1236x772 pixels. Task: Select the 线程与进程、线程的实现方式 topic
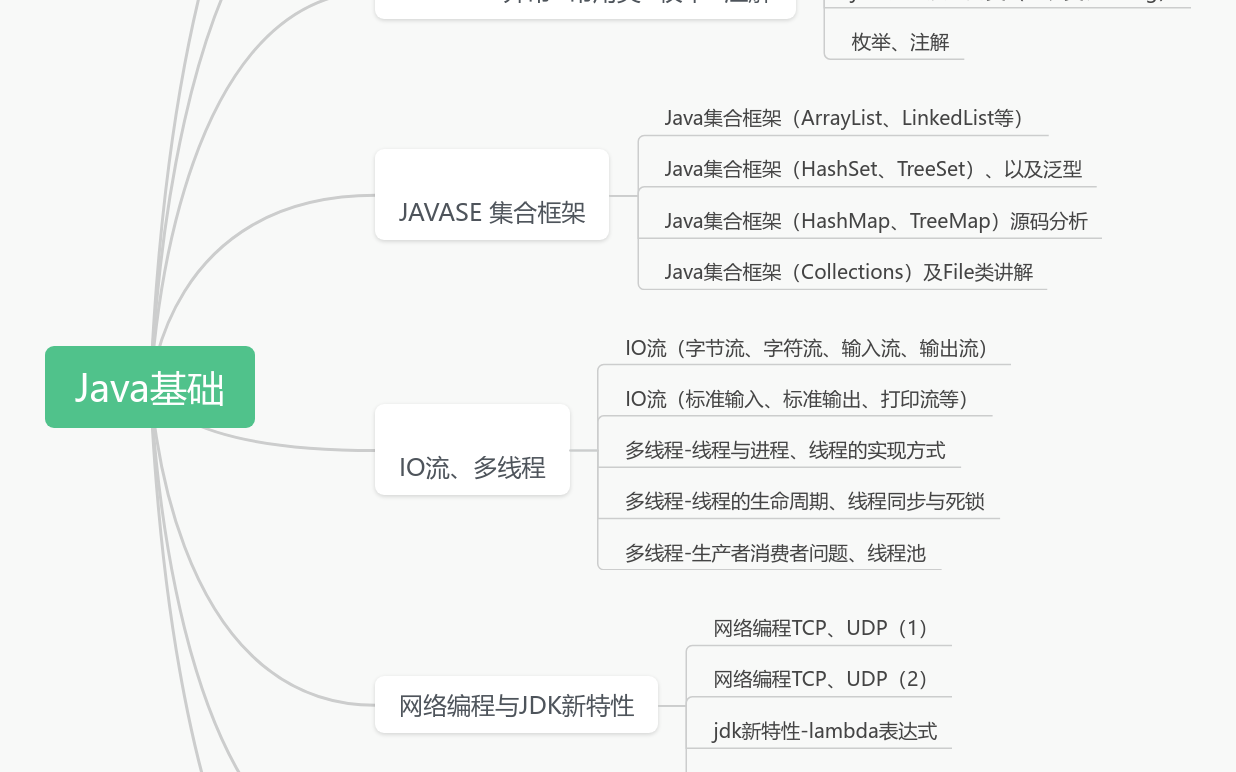point(785,450)
